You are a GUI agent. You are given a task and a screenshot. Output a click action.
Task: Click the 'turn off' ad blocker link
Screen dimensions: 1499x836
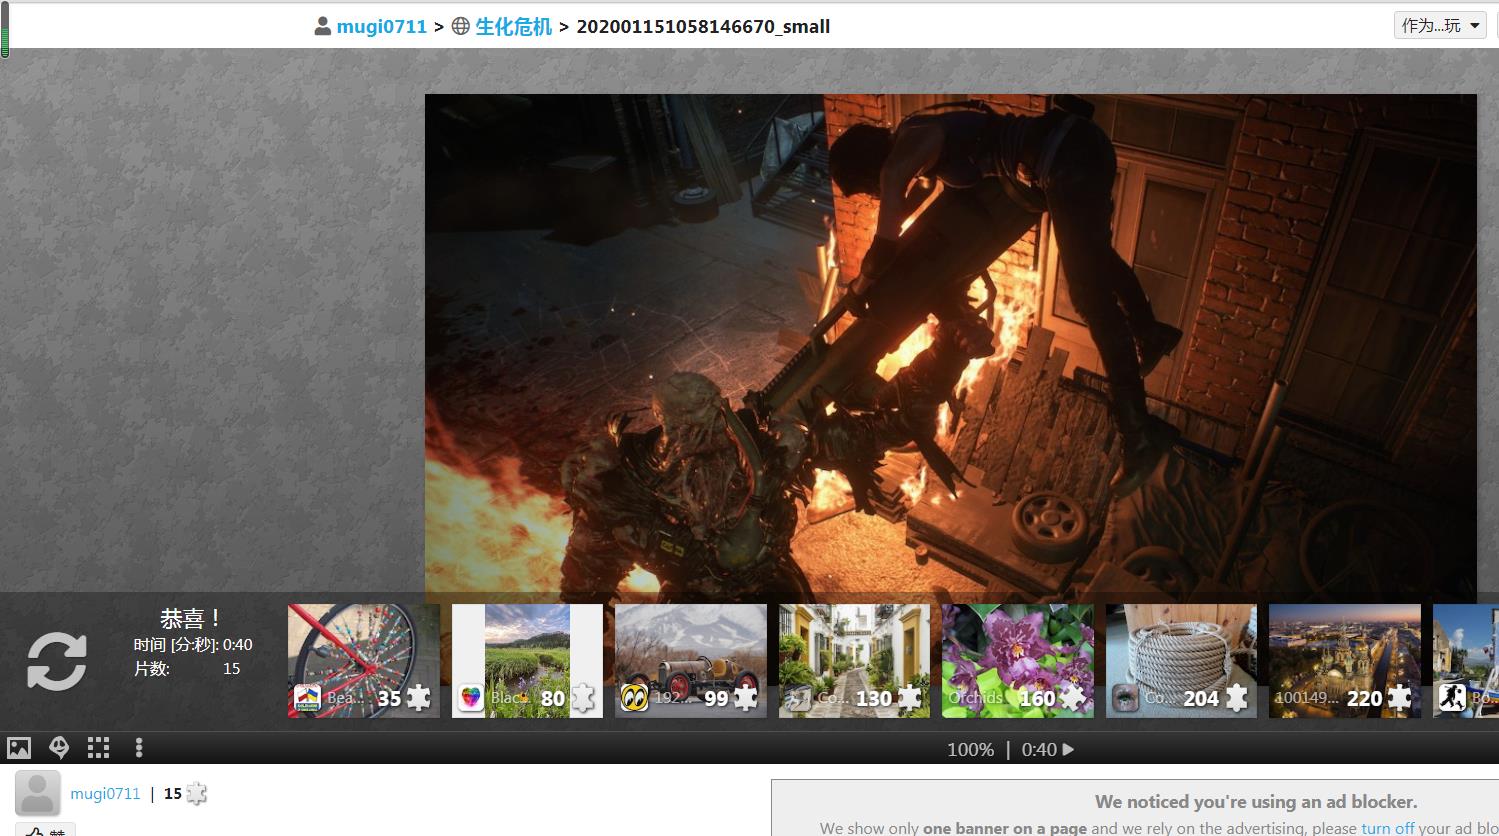coord(1387,828)
